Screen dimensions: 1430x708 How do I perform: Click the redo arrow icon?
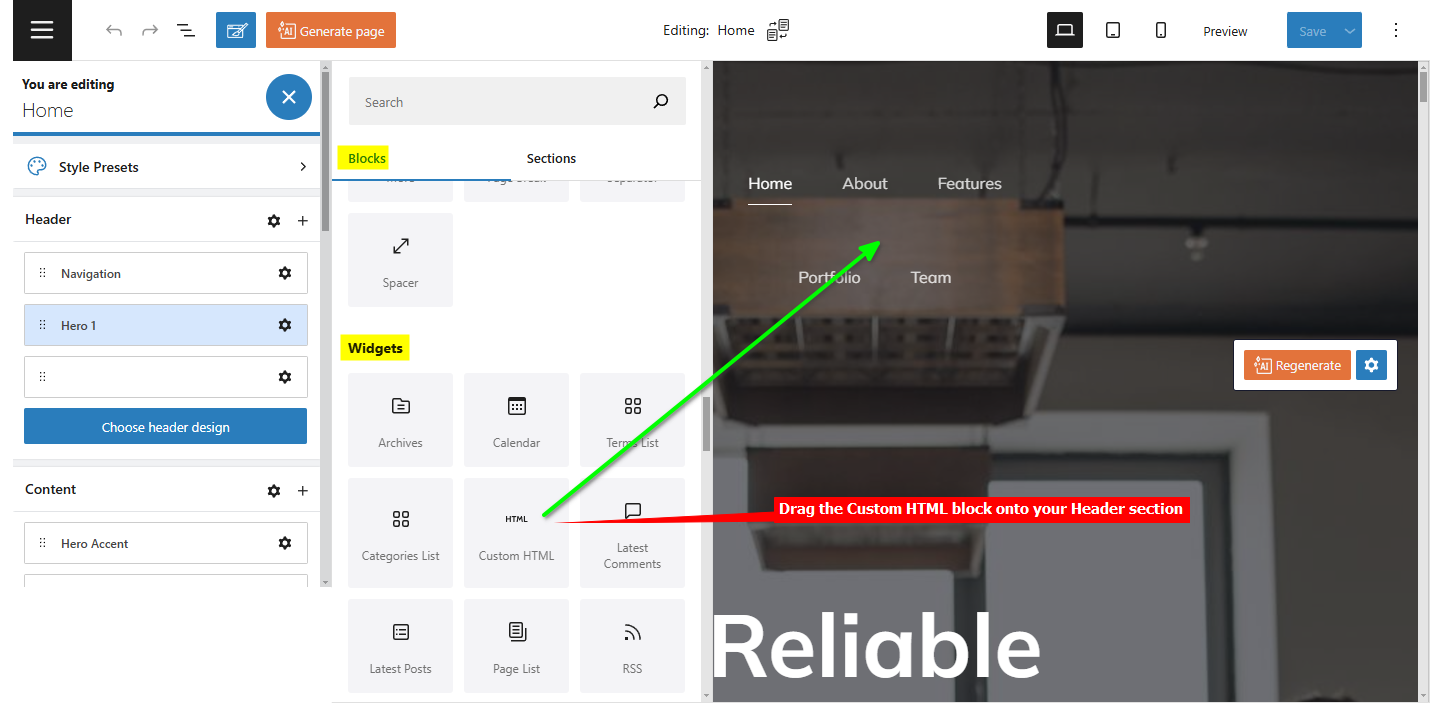[x=150, y=31]
